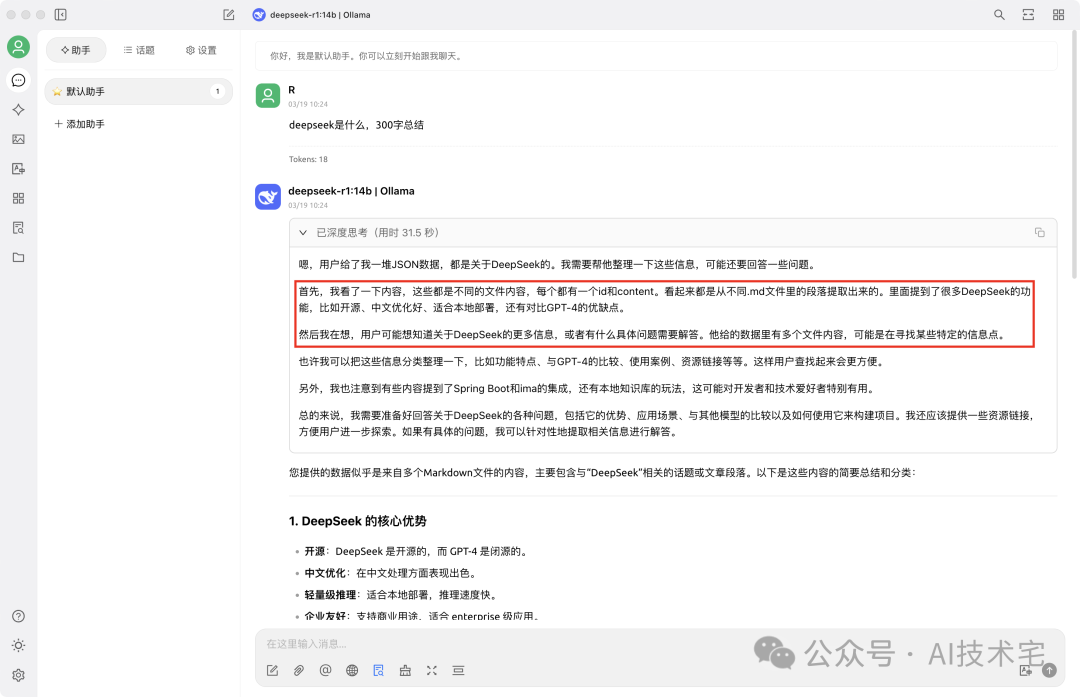Click the bullet item starting with 轻量级推理
This screenshot has width=1080, height=697.
[401, 594]
